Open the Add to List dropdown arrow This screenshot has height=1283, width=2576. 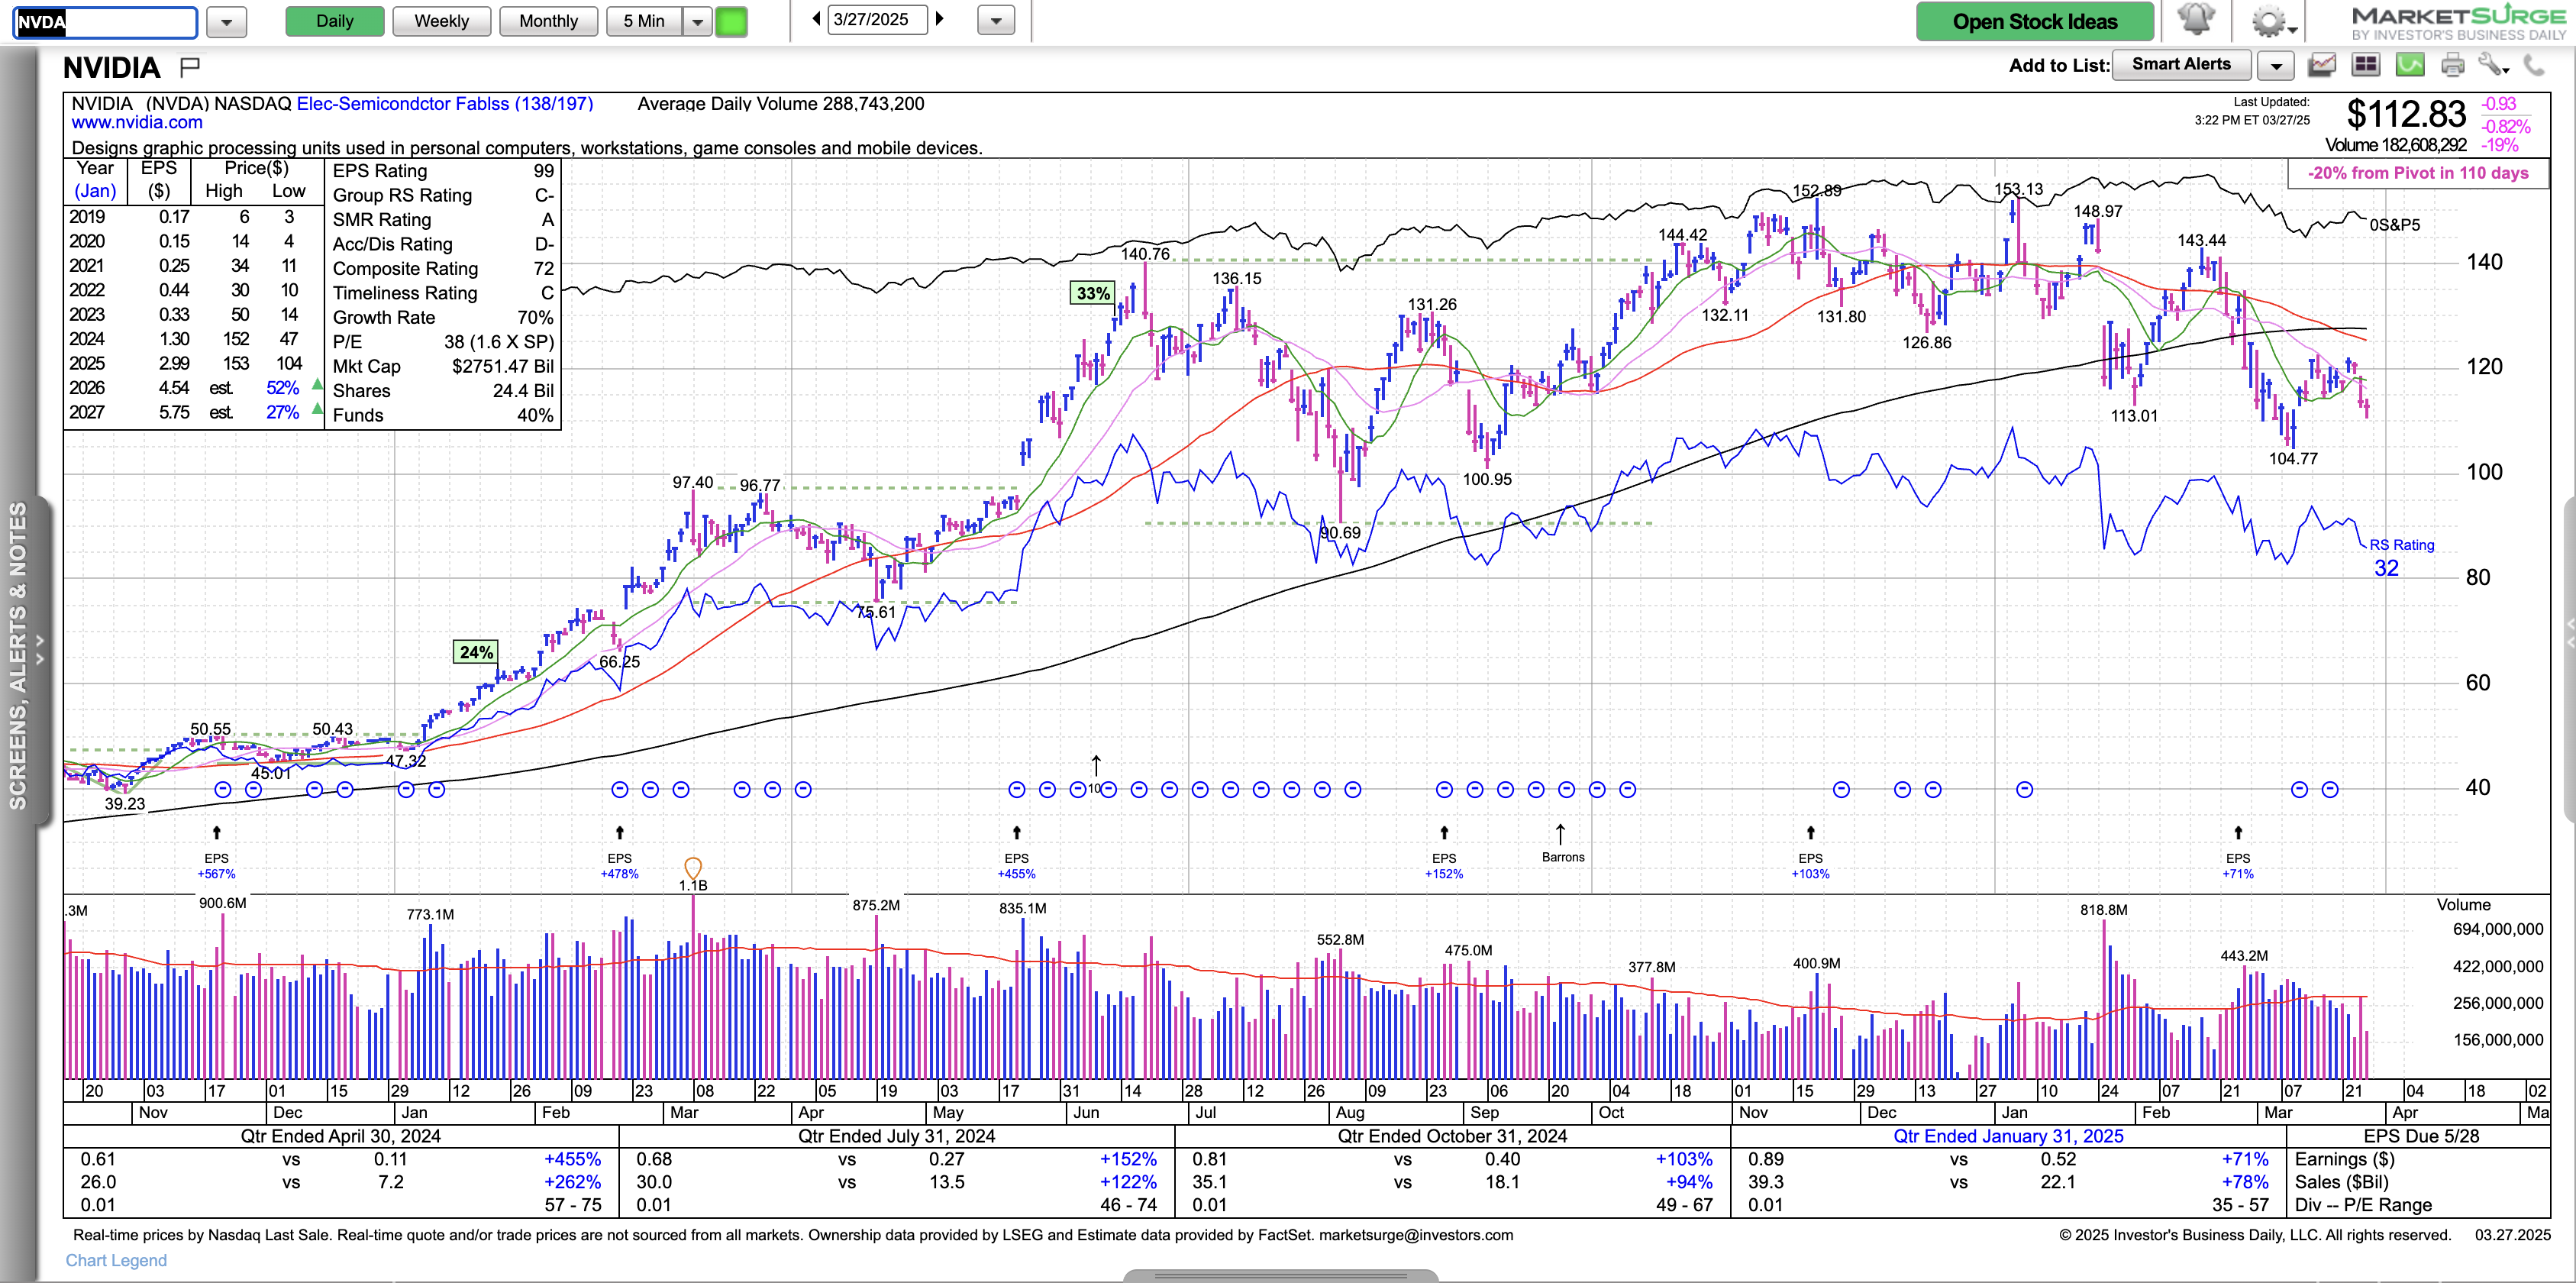(2276, 66)
